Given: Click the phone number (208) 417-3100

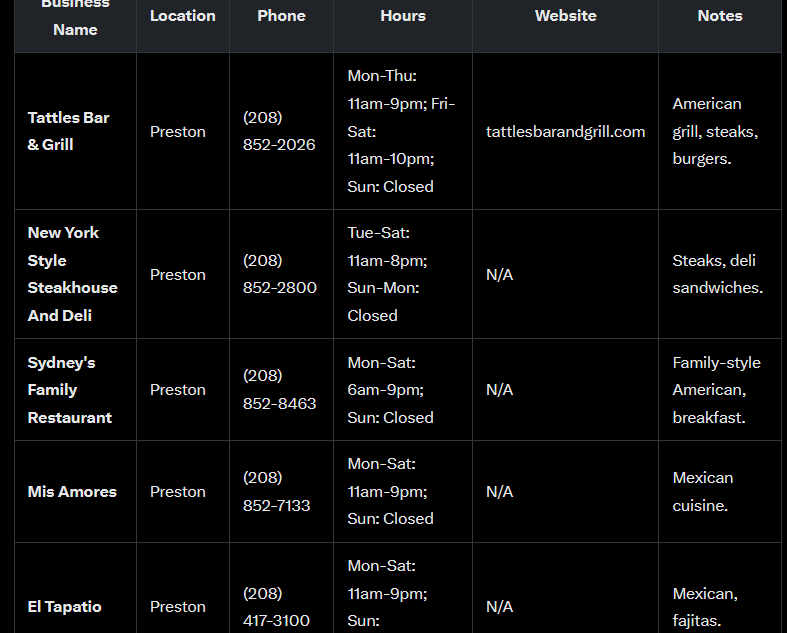Looking at the screenshot, I should pos(276,606).
